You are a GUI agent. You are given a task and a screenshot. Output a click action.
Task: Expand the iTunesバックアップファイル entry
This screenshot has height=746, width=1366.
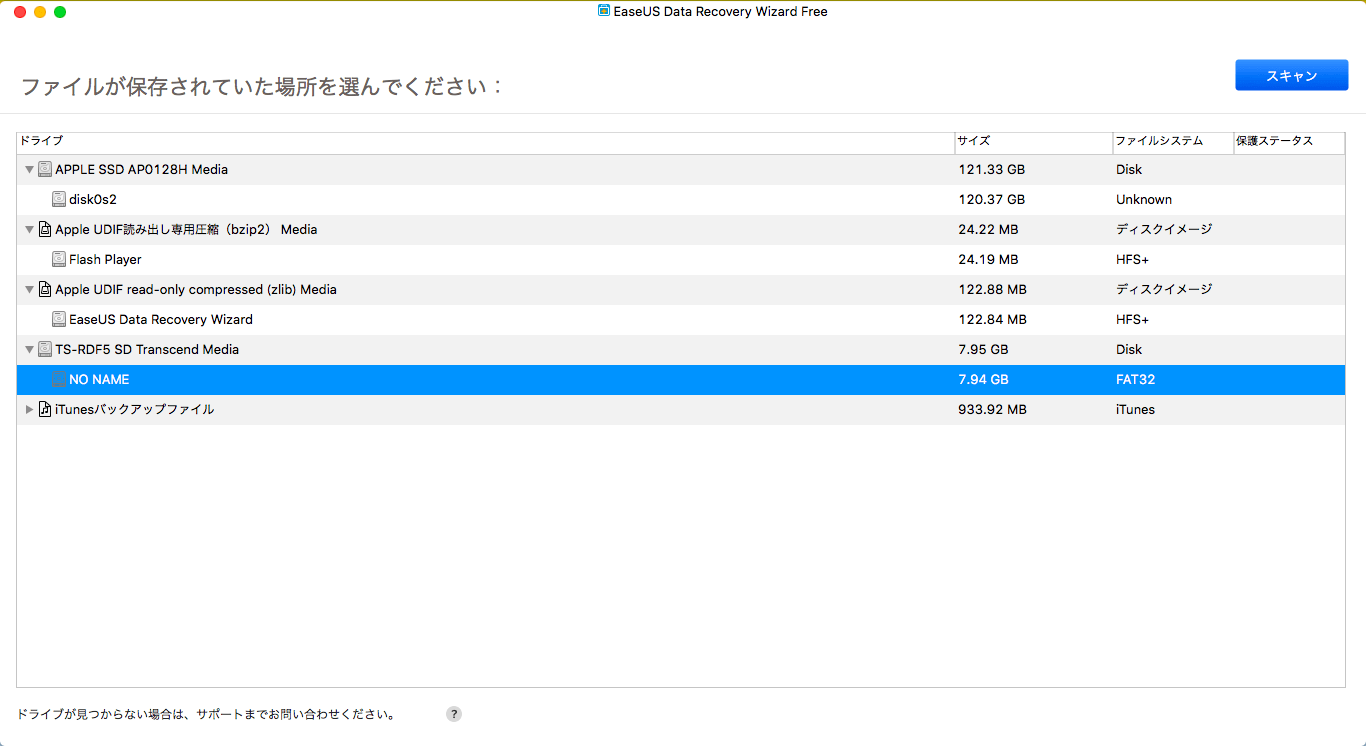point(29,410)
